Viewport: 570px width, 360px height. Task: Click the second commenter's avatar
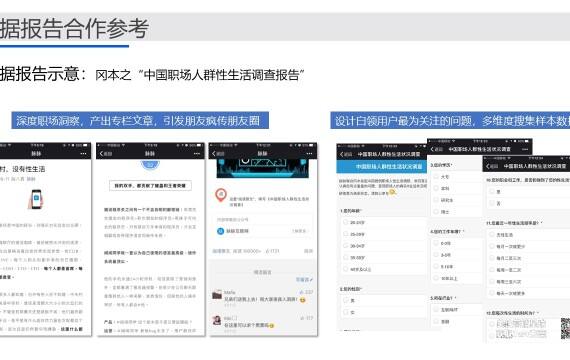pos(217,320)
